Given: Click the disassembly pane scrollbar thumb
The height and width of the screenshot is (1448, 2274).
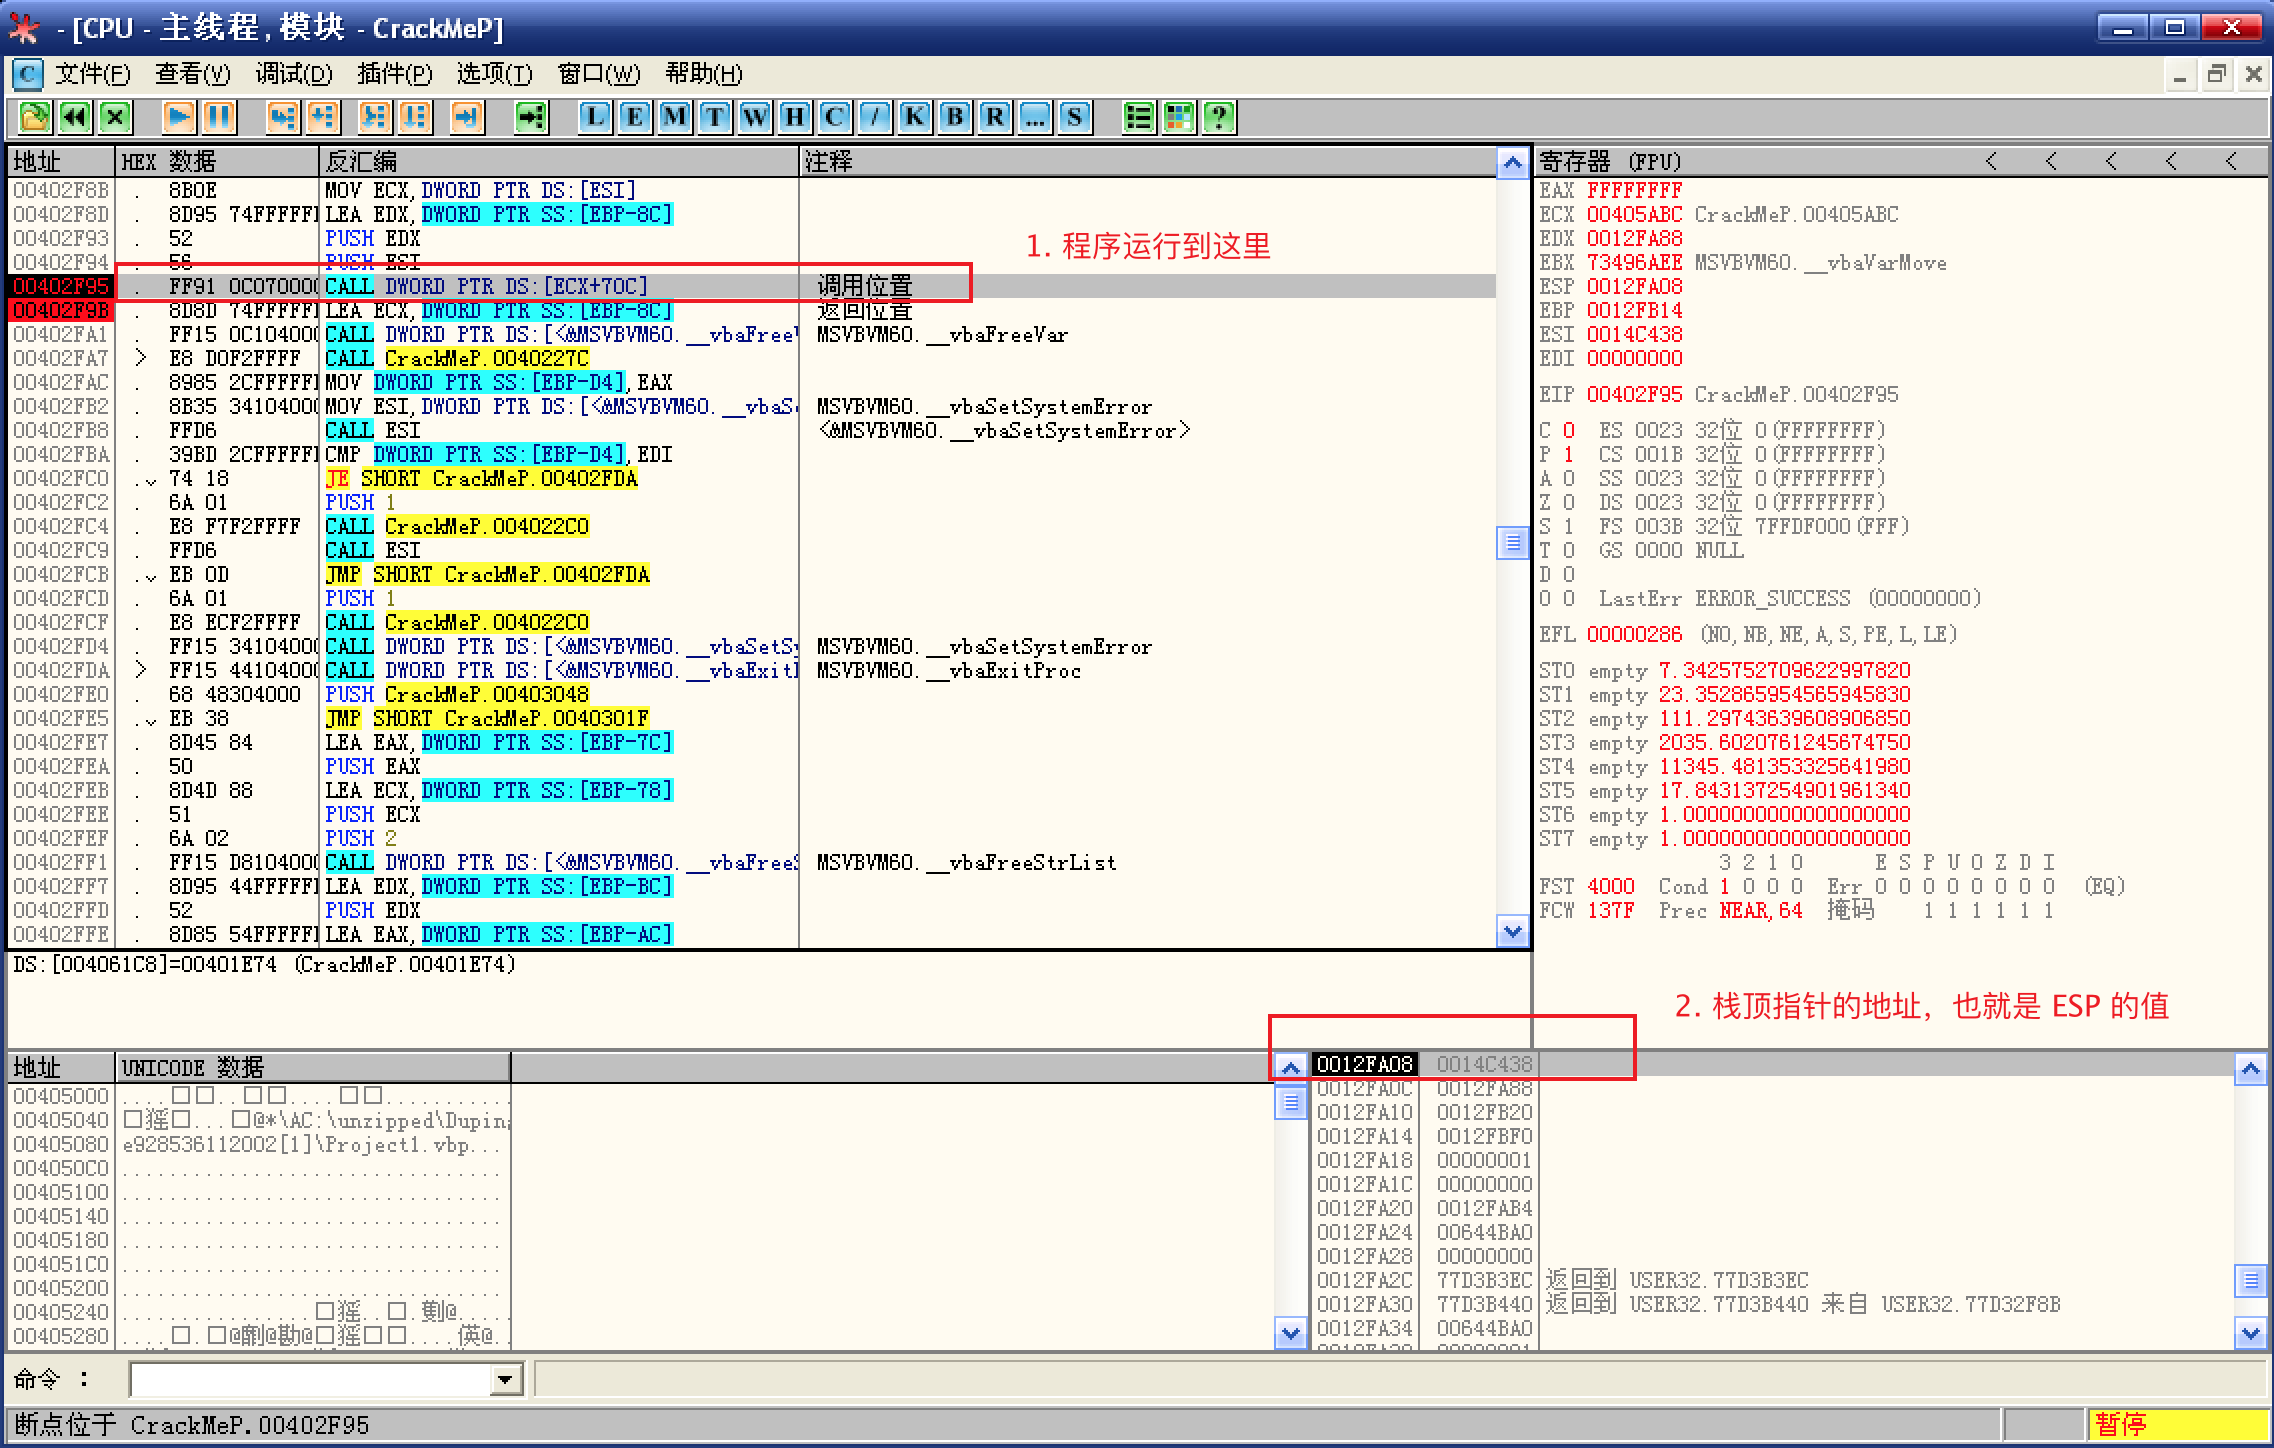Looking at the screenshot, I should [x=1512, y=543].
